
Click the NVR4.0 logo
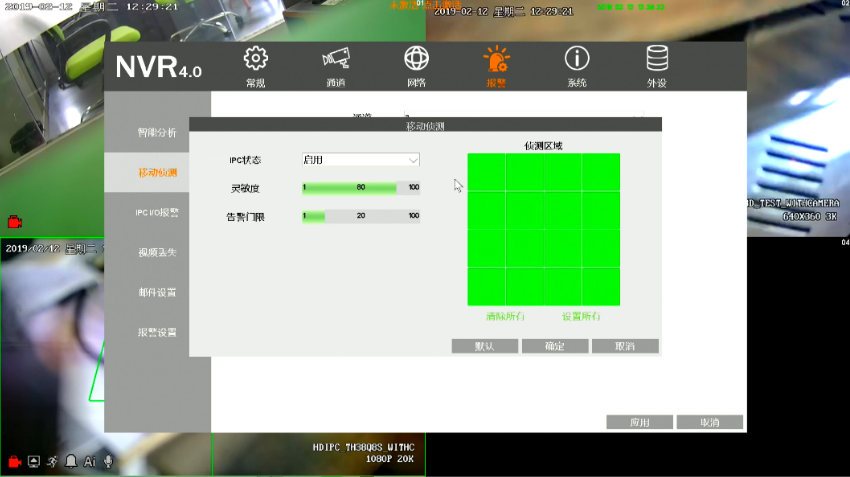pos(158,67)
